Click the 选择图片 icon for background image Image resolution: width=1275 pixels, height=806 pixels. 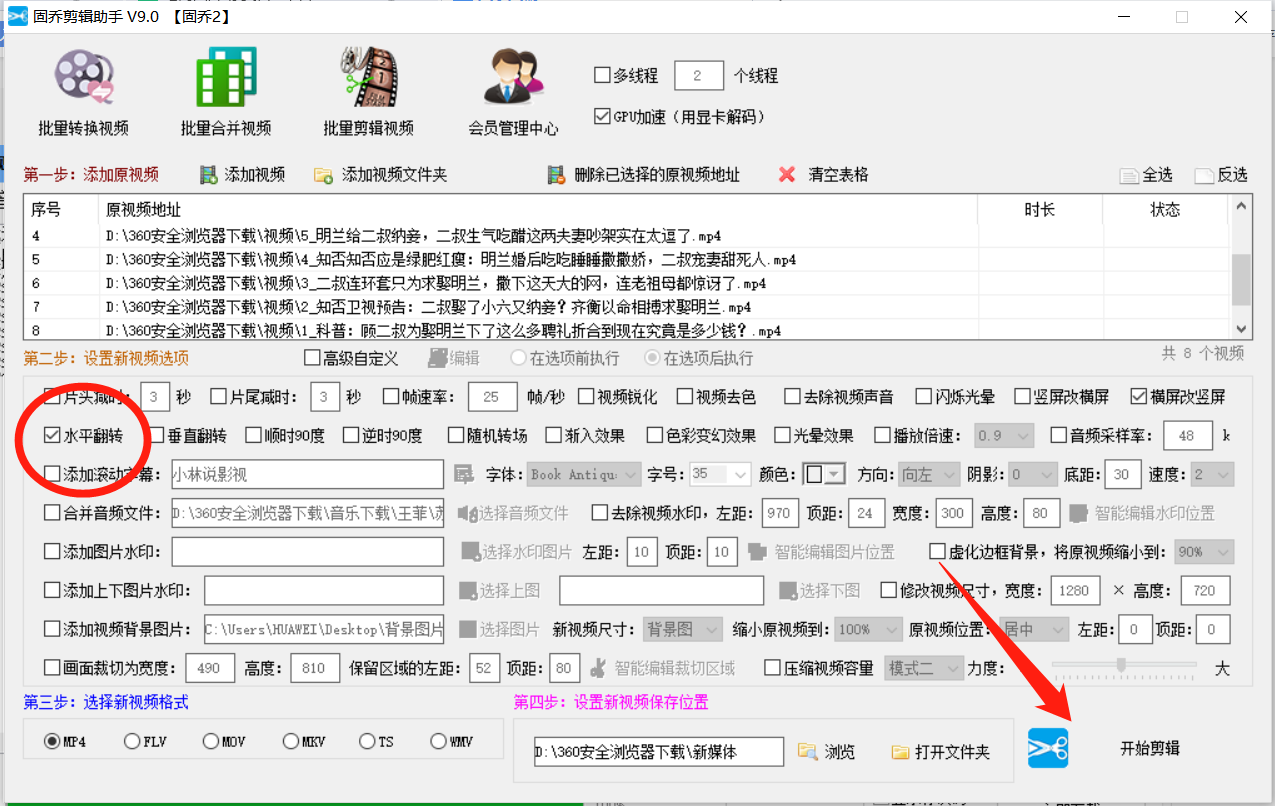tap(468, 629)
